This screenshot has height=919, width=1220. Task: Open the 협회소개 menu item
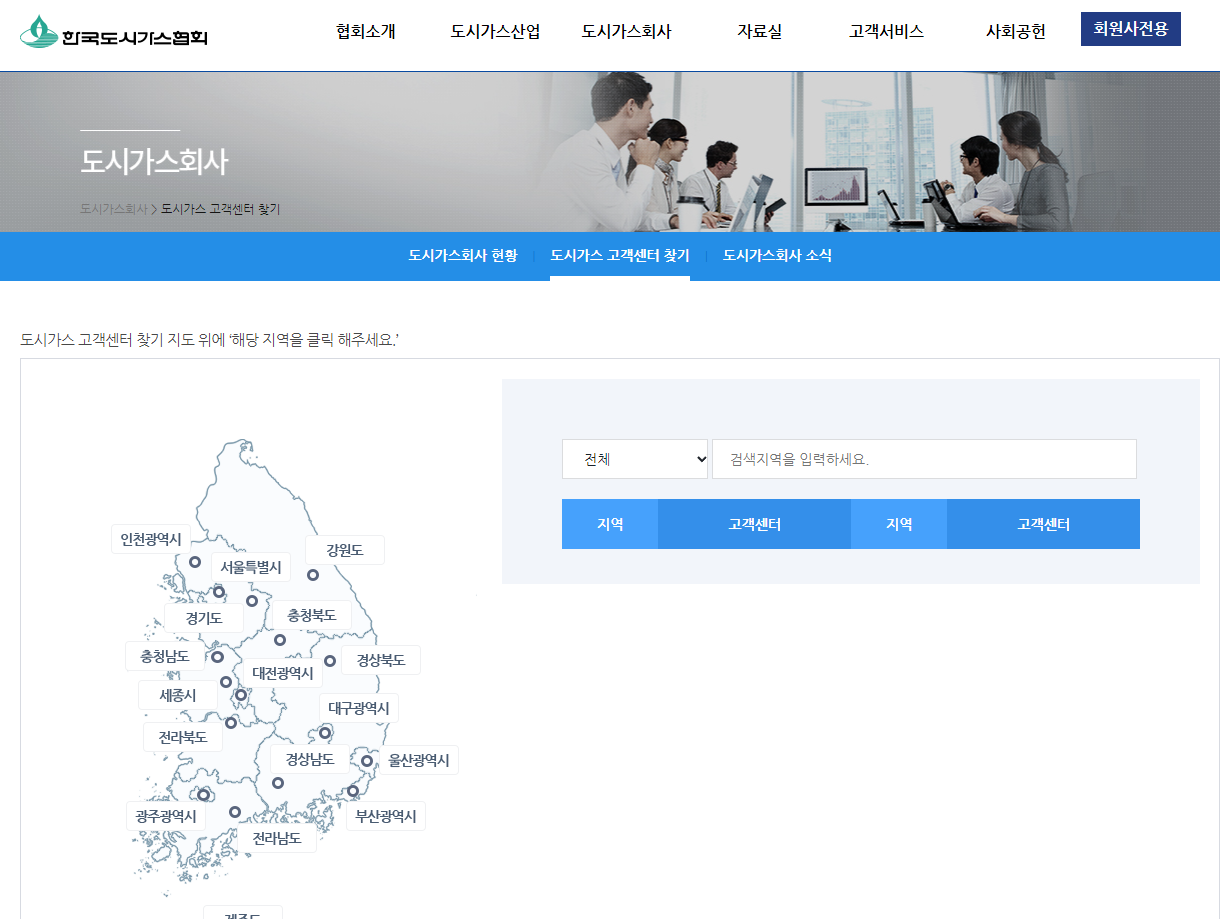coord(366,31)
